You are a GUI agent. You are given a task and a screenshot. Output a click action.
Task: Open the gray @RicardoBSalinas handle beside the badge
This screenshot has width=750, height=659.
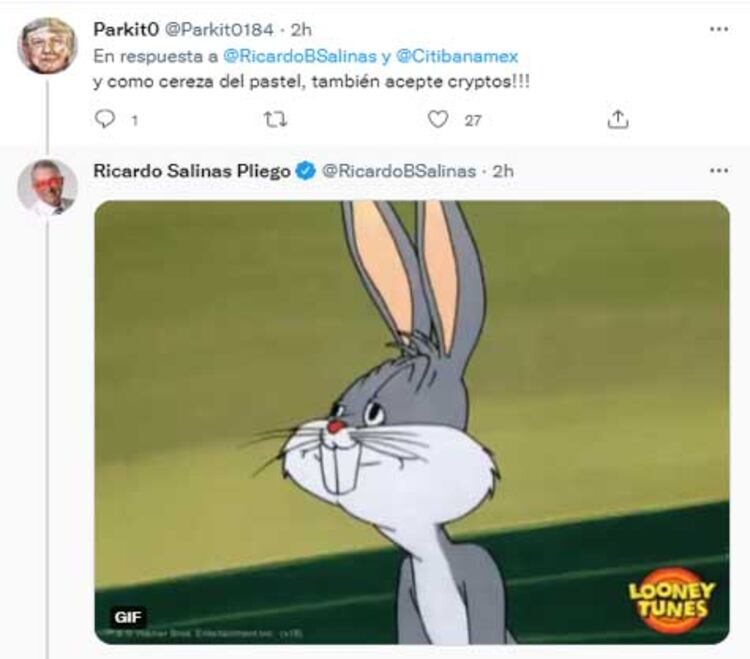point(398,171)
